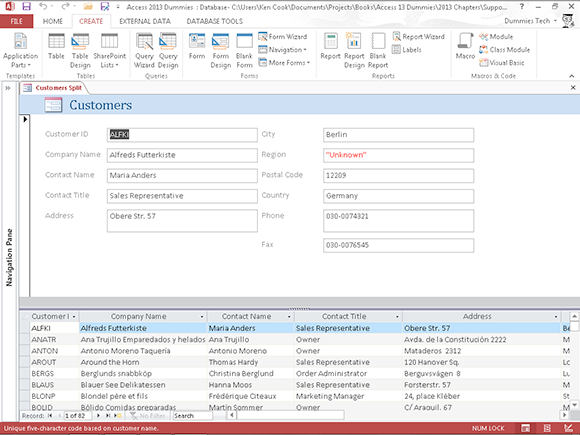Open the Database Tools tab

tap(215, 21)
